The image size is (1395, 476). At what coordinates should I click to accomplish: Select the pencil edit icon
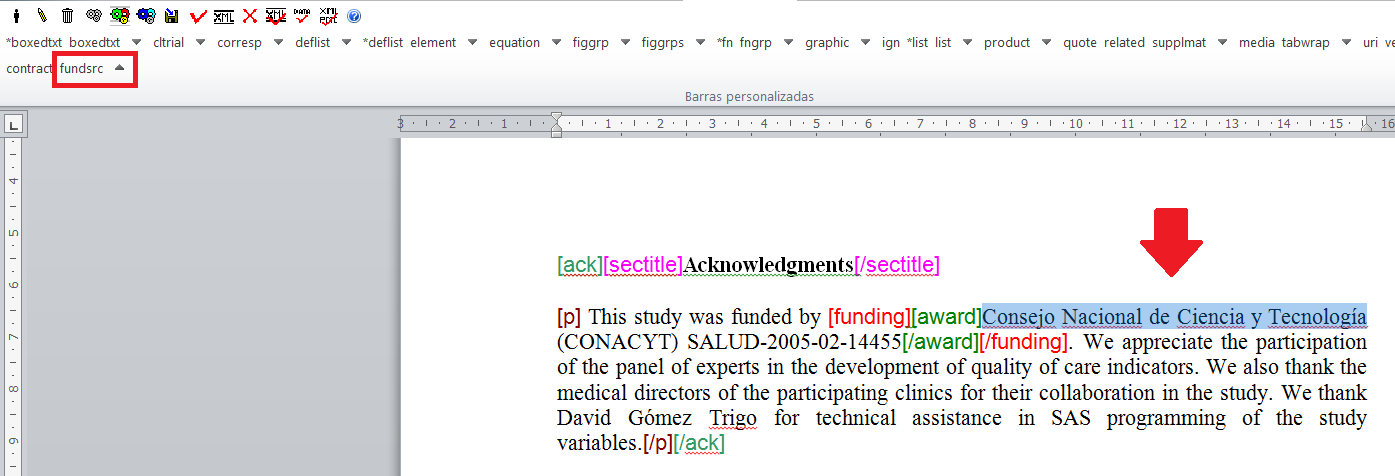42,16
